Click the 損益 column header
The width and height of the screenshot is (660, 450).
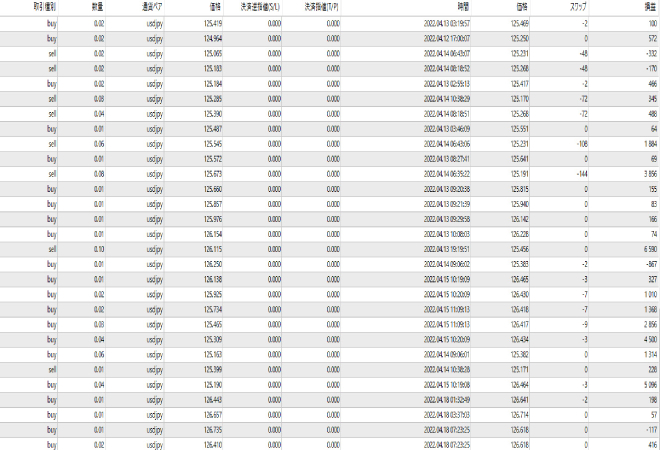(651, 7)
